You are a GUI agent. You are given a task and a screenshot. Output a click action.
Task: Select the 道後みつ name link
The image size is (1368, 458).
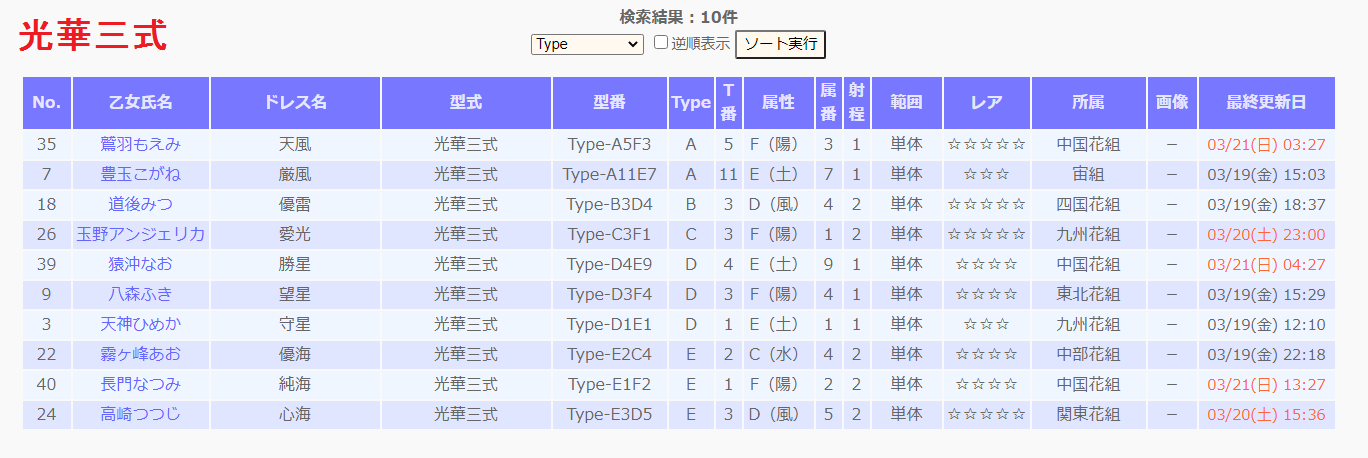140,204
